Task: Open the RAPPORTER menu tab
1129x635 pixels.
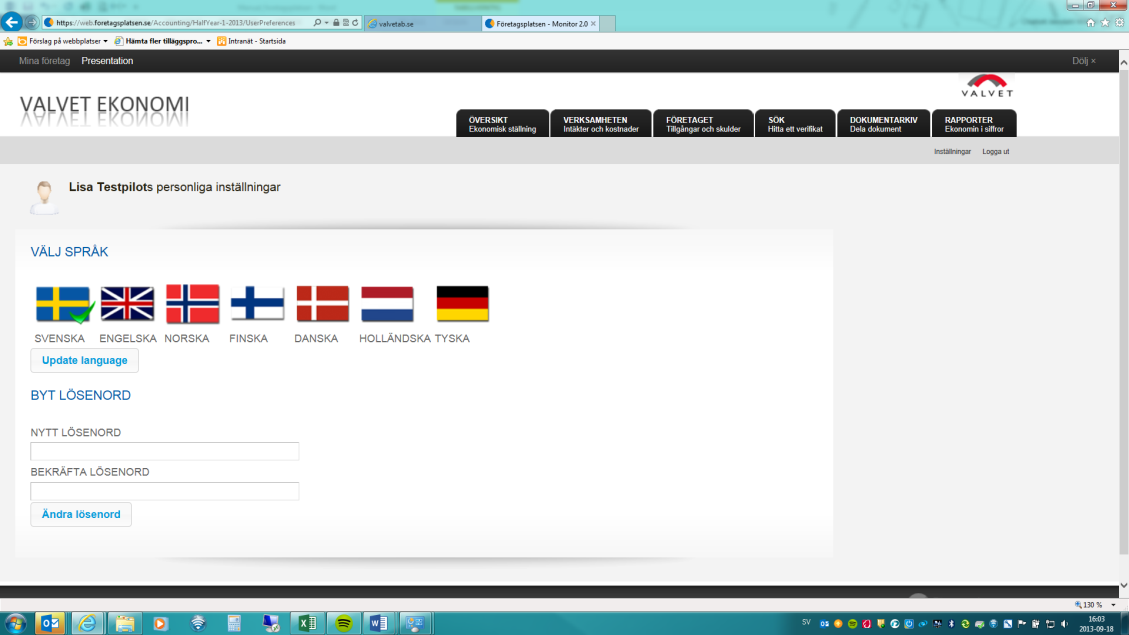Action: coord(974,123)
